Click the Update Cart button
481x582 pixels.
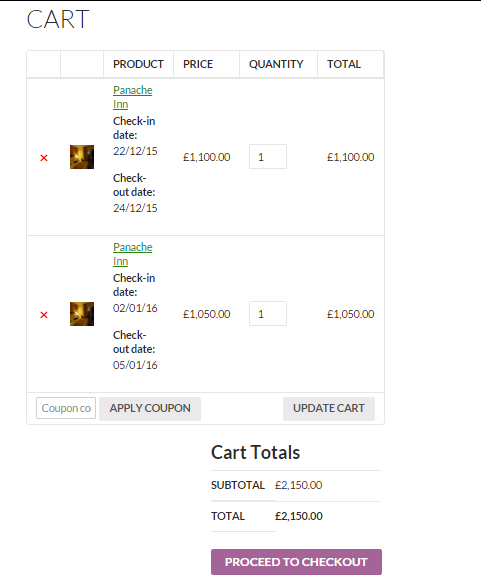[x=329, y=409]
